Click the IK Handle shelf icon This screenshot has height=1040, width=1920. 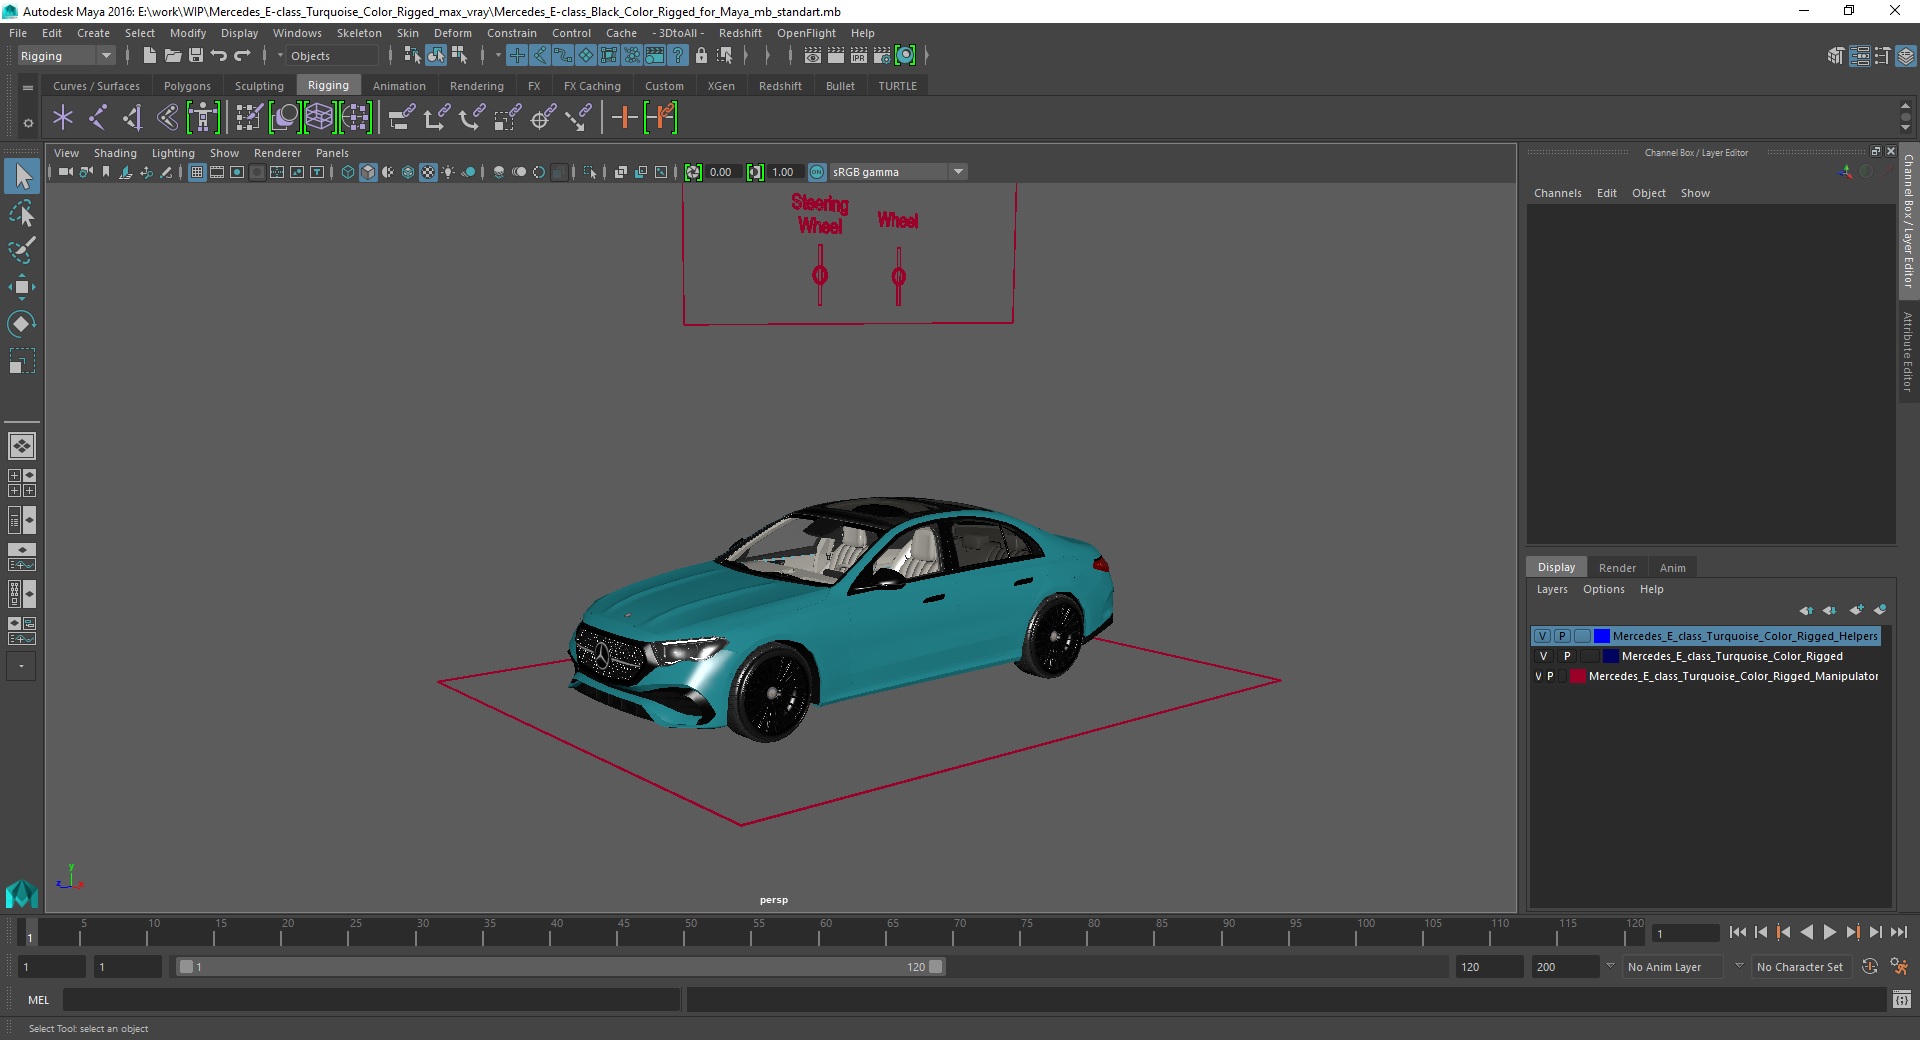tap(132, 118)
